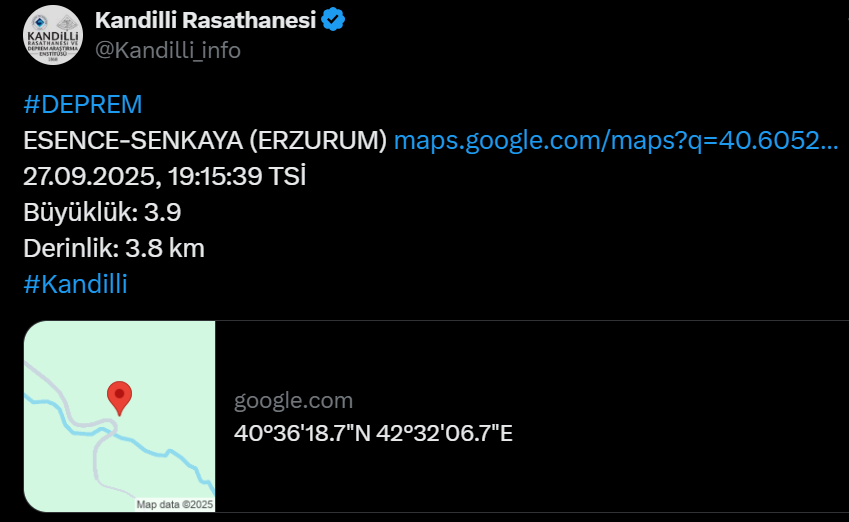The image size is (849, 522).
Task: Open the #DEPREM hashtag
Action: (83, 105)
